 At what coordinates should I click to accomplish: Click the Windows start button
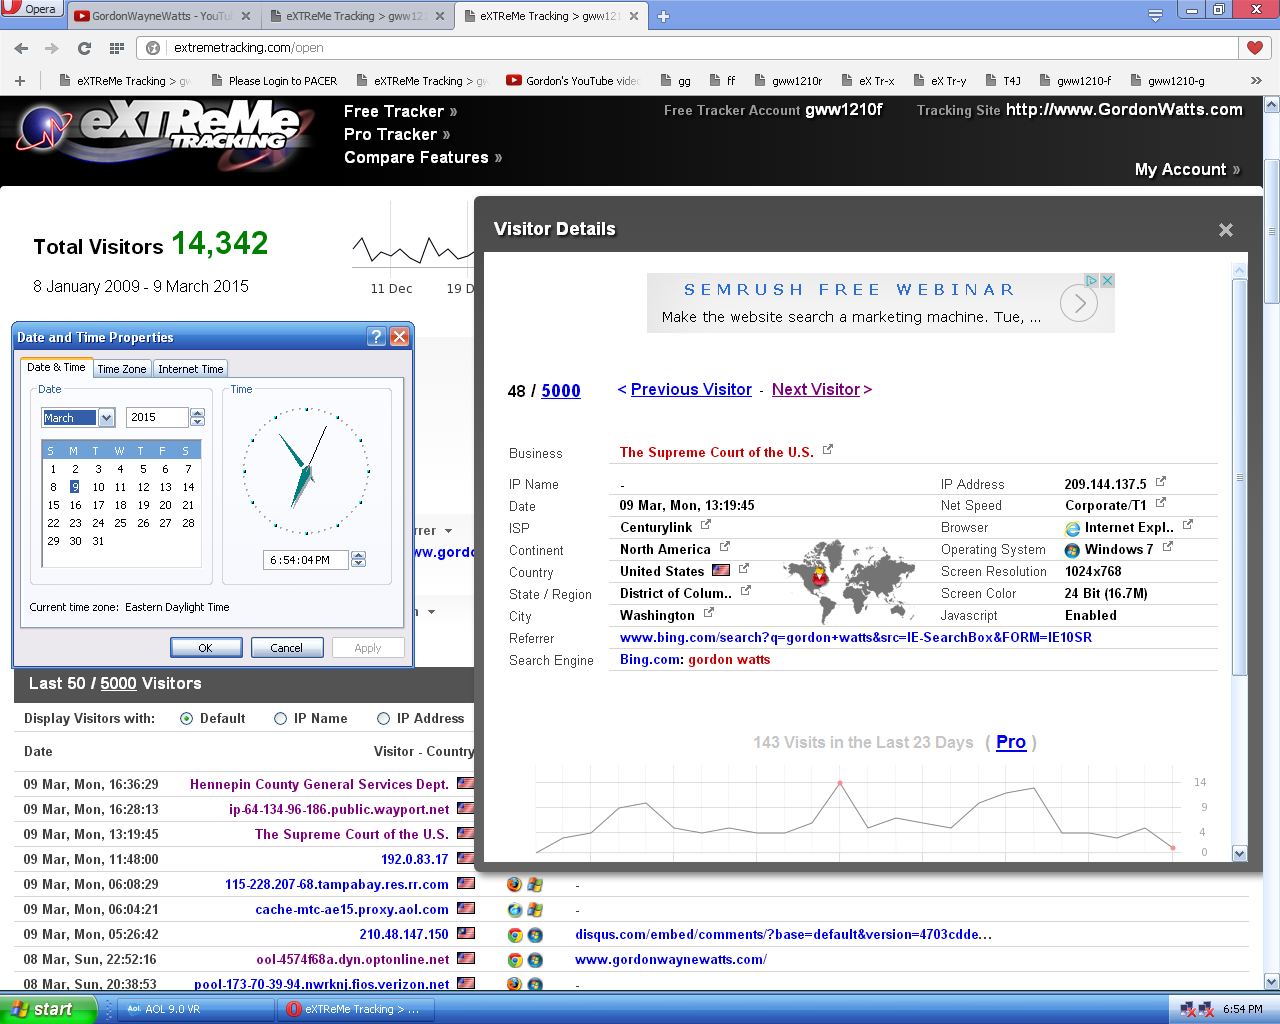click(x=47, y=1009)
